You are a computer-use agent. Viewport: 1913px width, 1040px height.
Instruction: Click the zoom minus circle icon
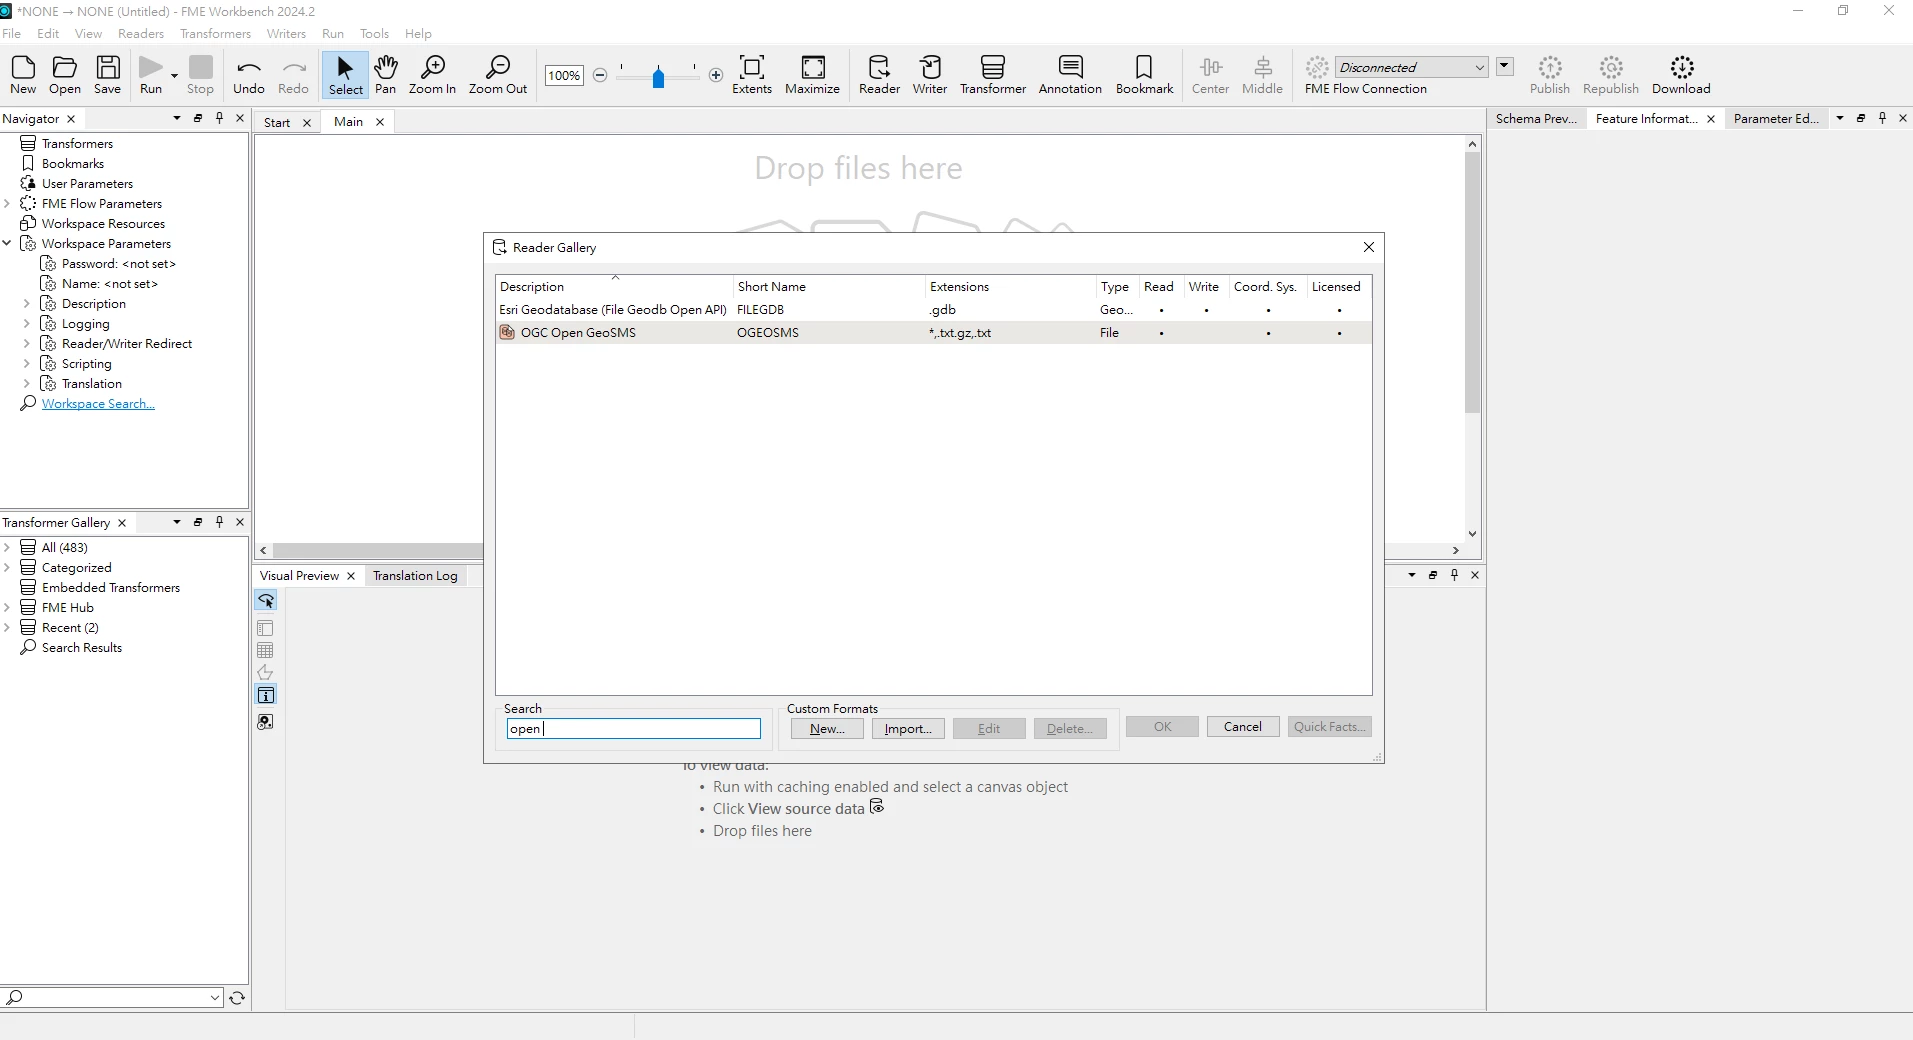pyautogui.click(x=600, y=75)
